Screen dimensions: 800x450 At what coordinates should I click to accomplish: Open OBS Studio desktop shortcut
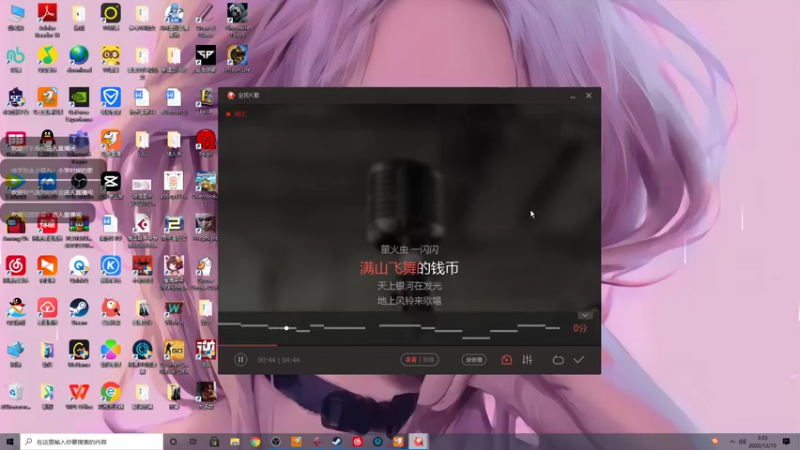pyautogui.click(x=79, y=185)
